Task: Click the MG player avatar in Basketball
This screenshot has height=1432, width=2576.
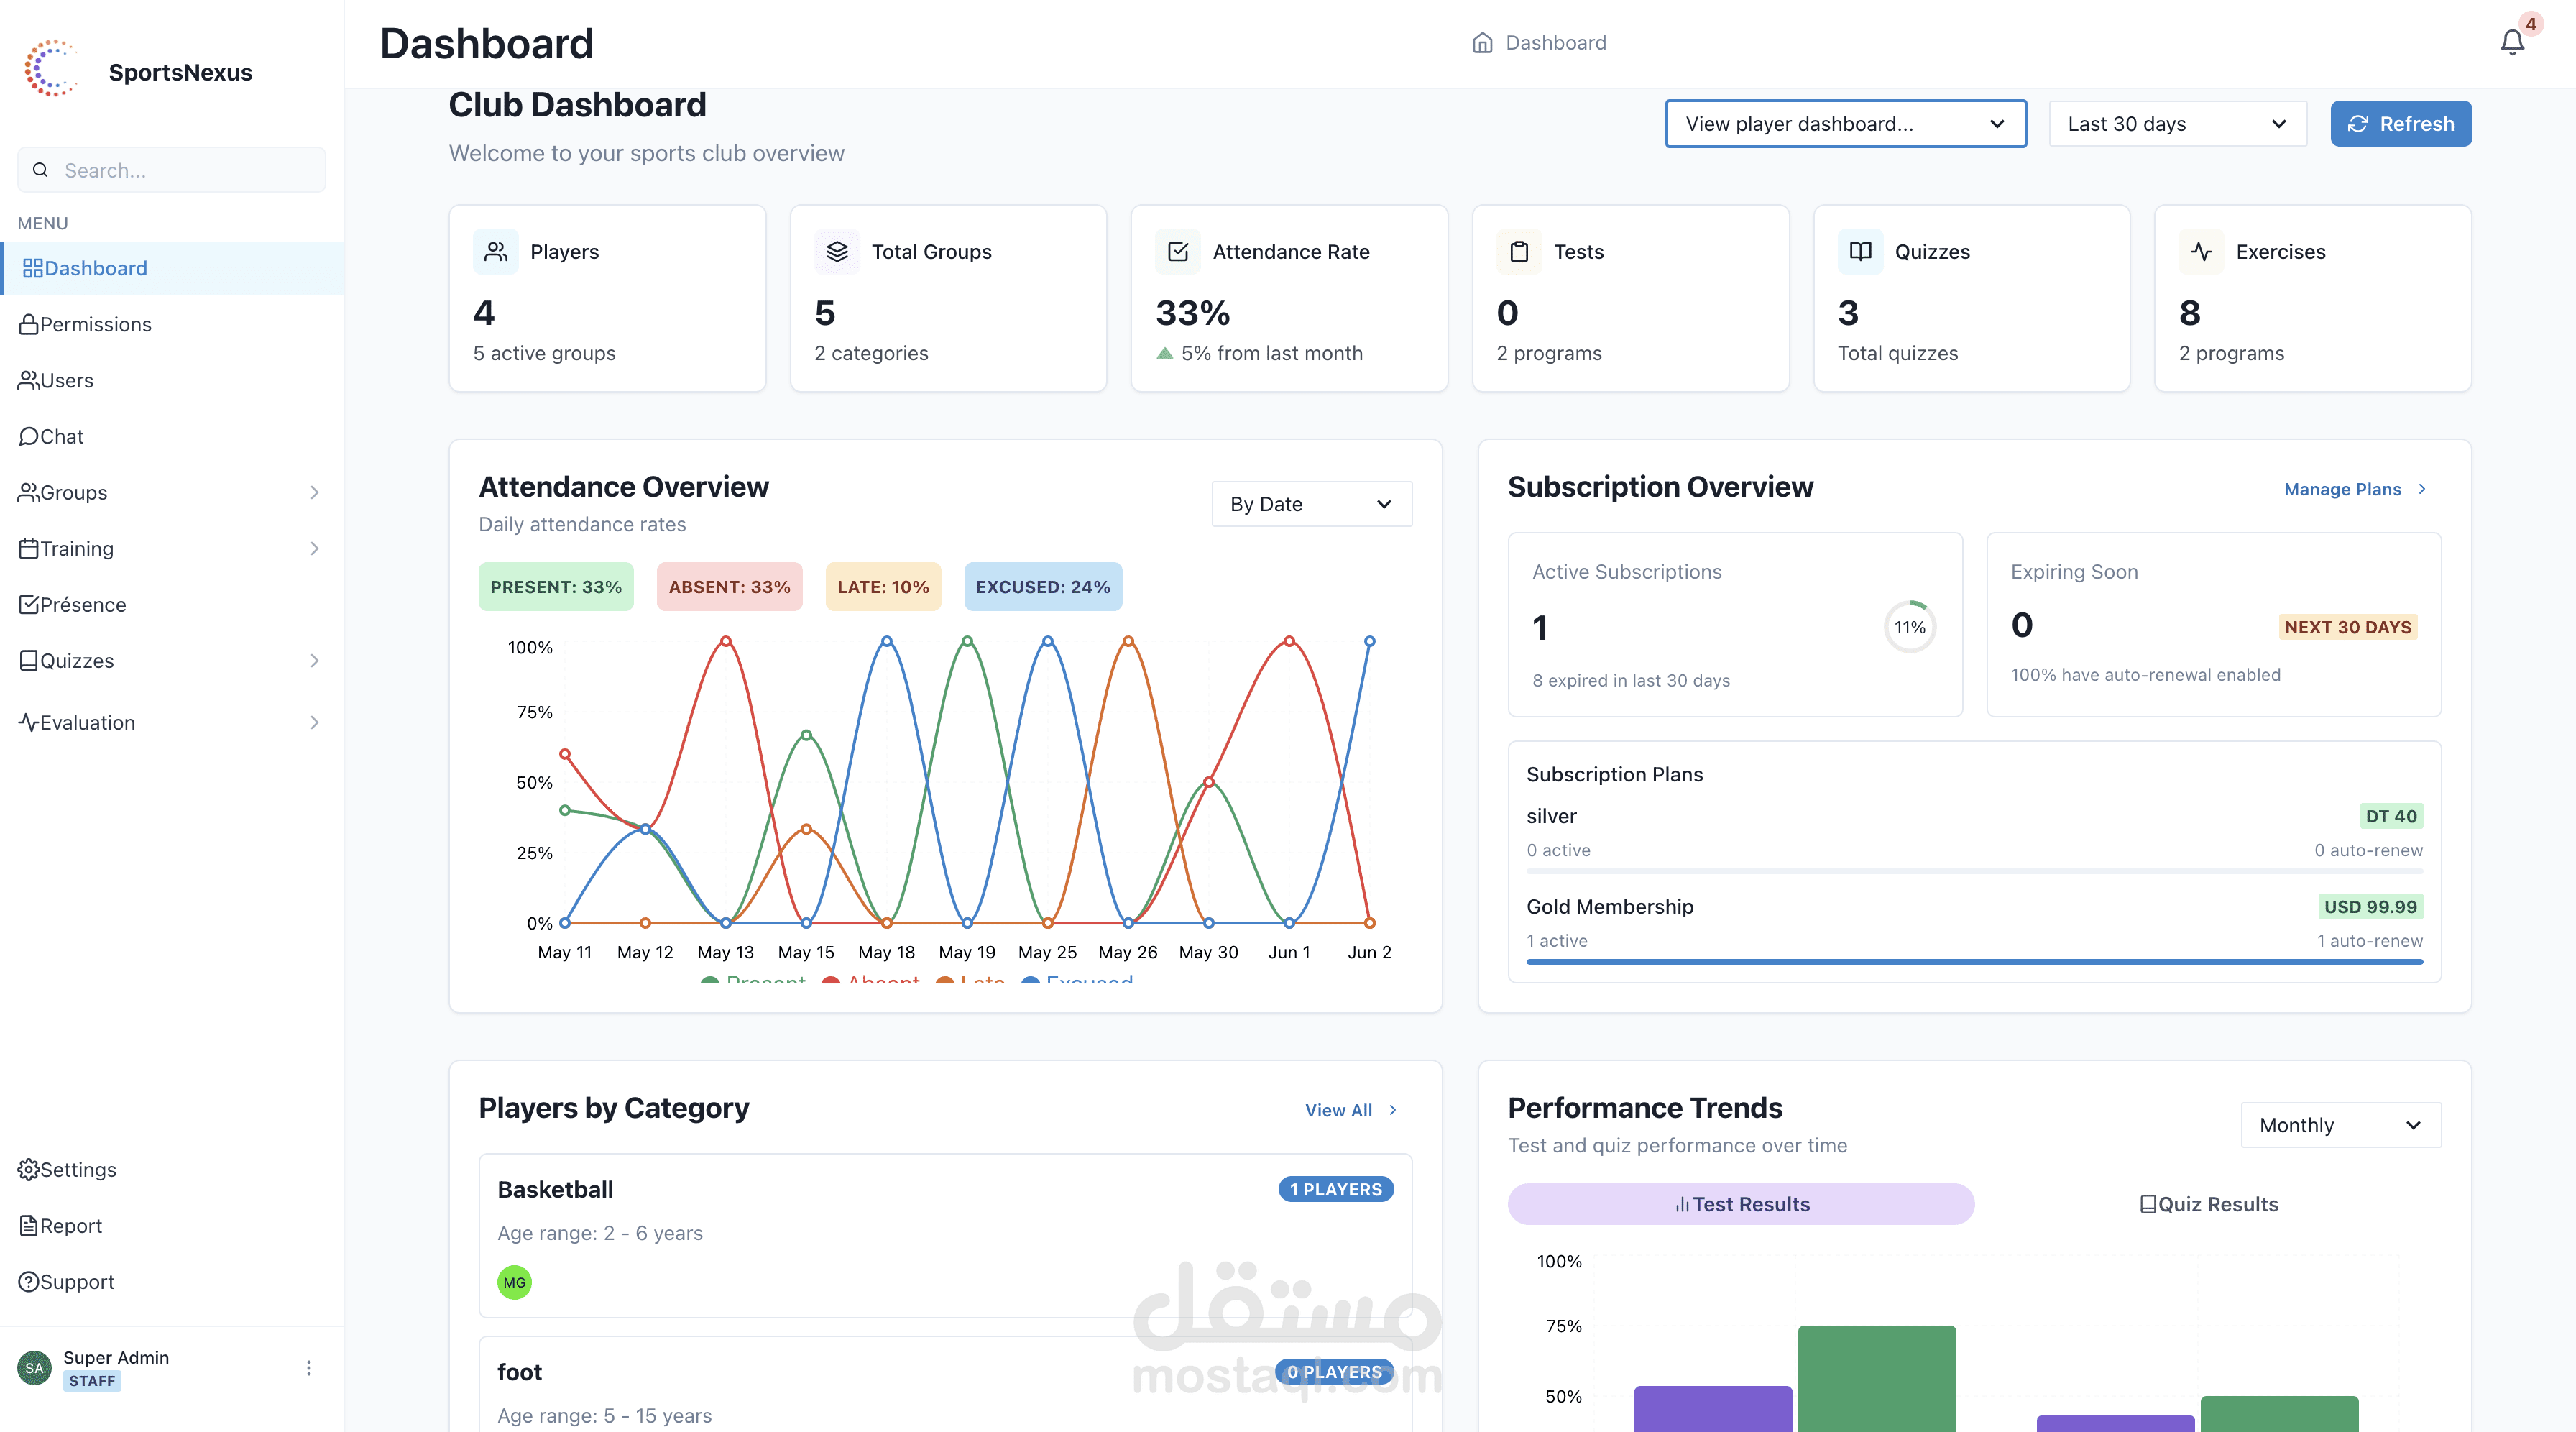Action: (x=514, y=1282)
